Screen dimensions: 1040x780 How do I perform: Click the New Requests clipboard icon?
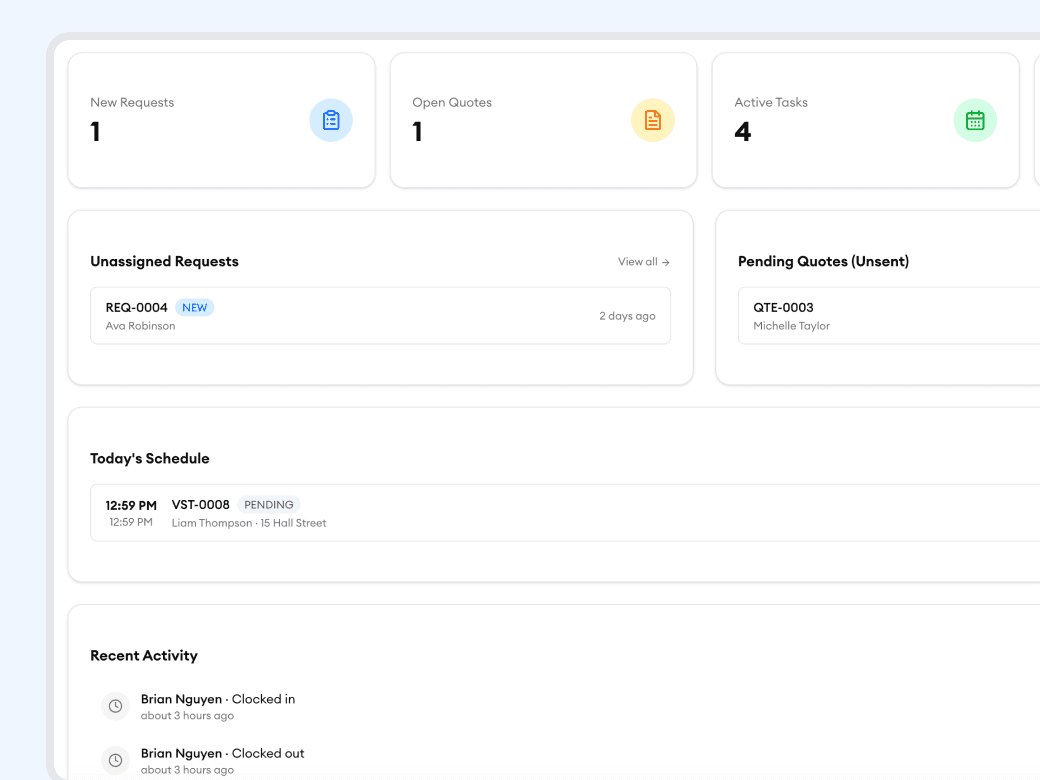coord(331,120)
